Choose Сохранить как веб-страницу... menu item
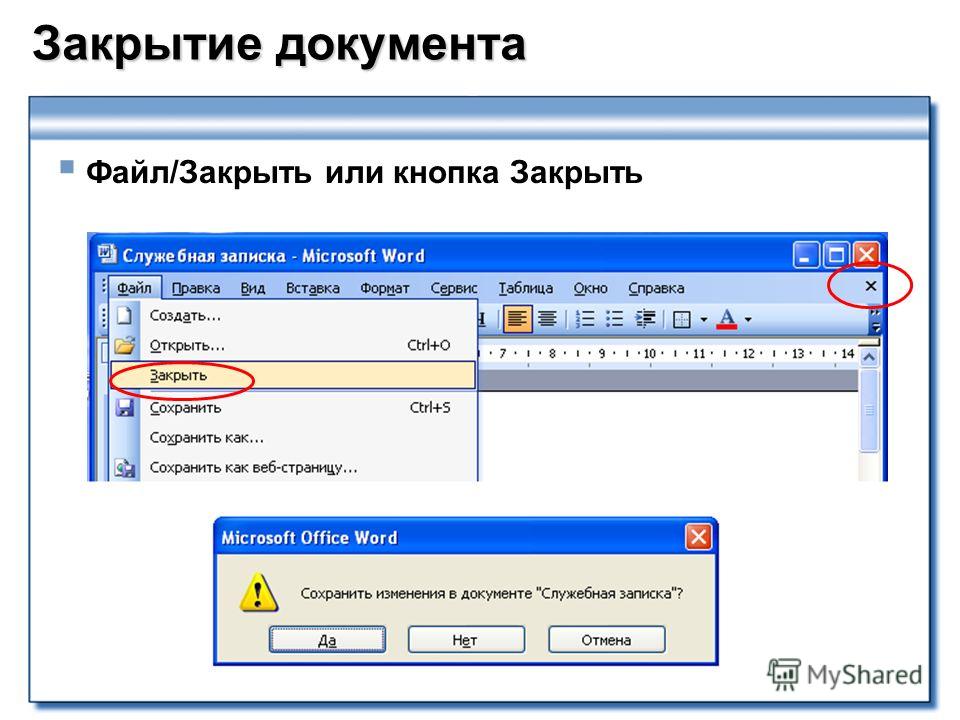960x720 pixels. (294, 468)
